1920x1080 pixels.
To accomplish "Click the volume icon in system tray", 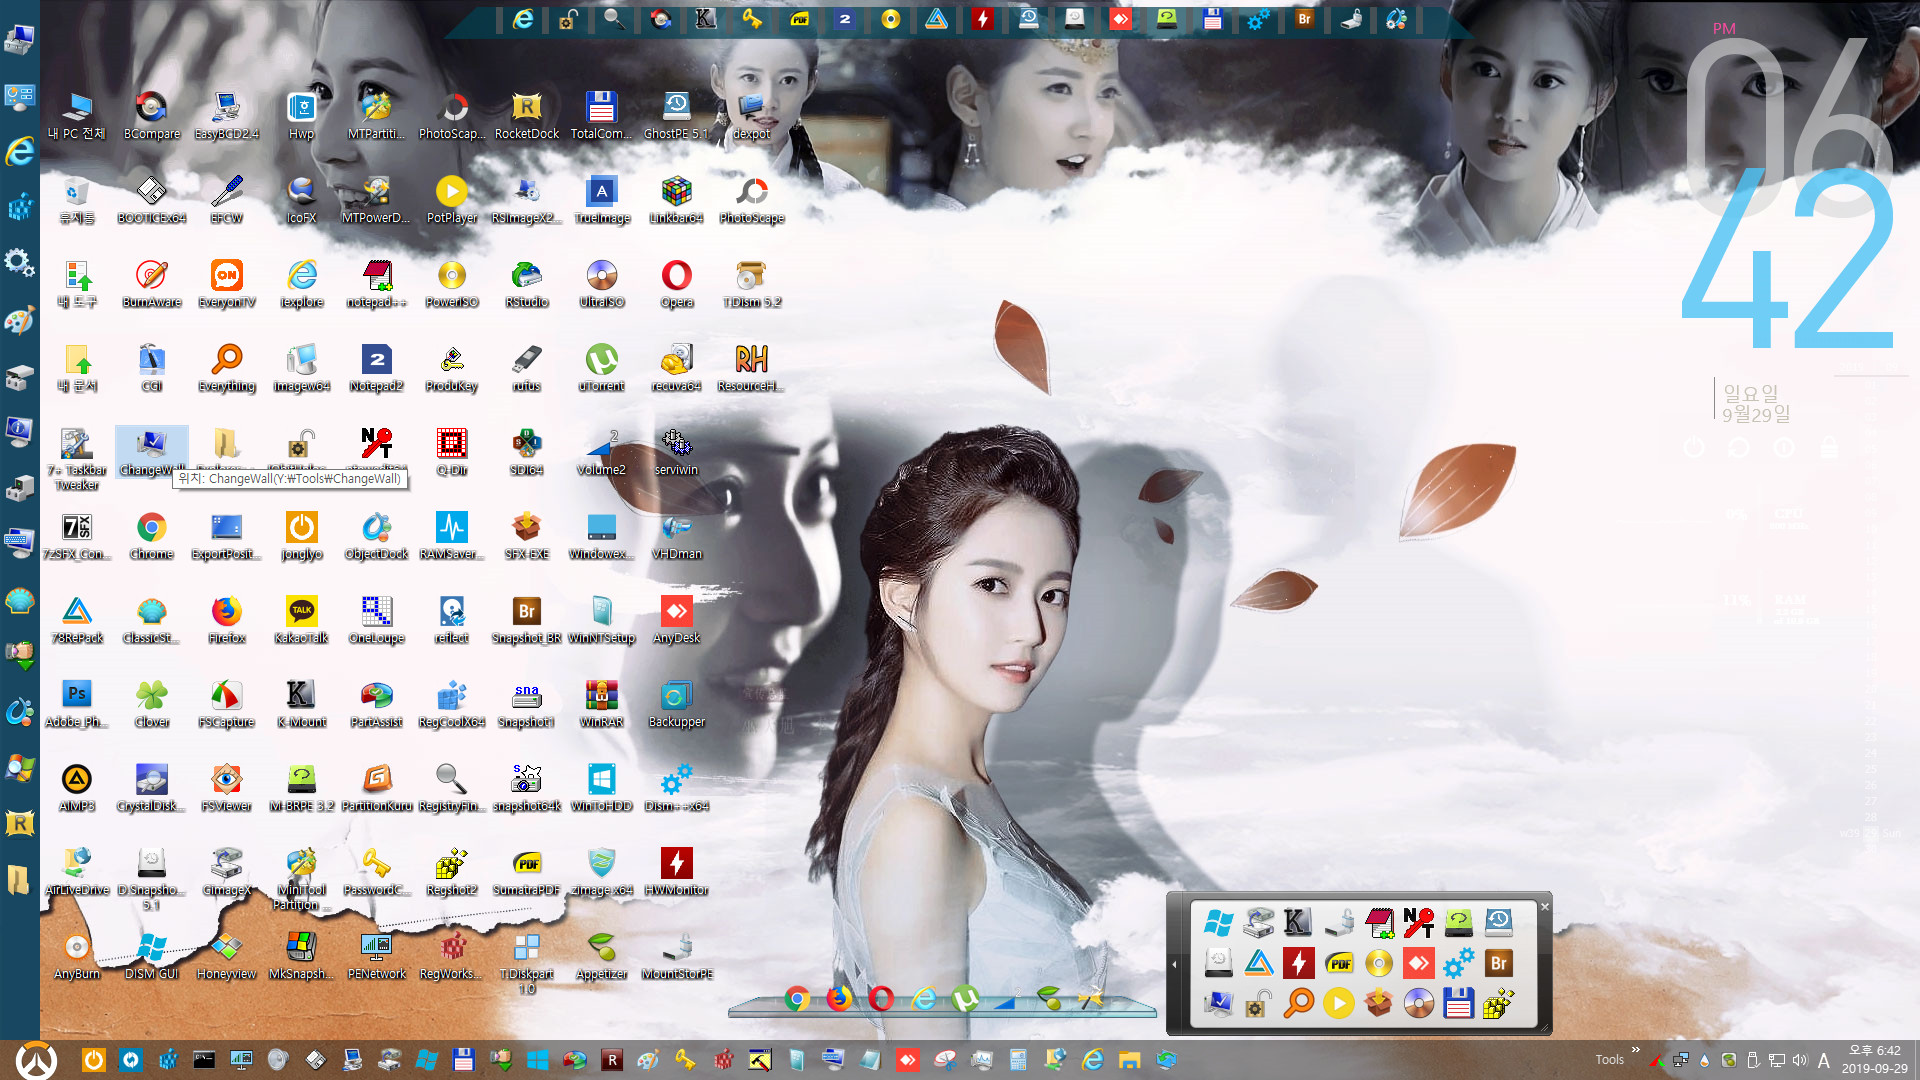I will tap(1800, 1060).
